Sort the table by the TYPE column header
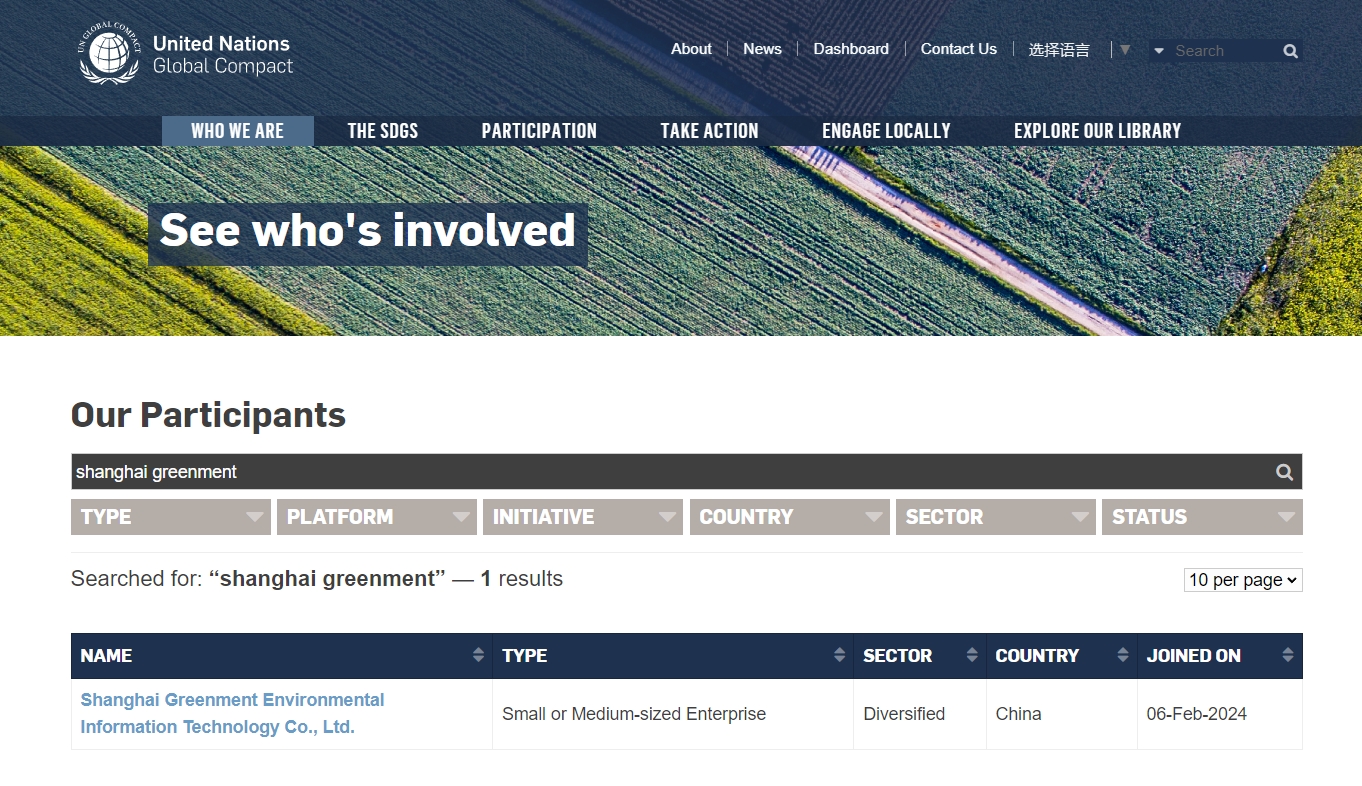This screenshot has height=786, width=1362. click(673, 656)
